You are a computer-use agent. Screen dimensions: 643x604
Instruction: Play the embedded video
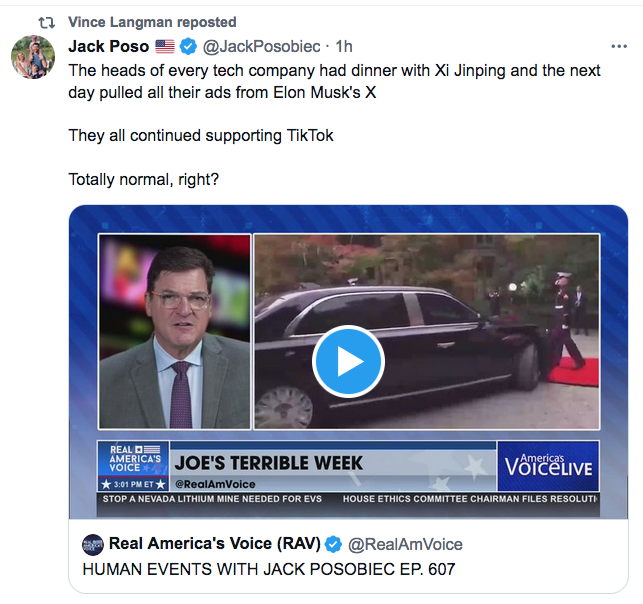pyautogui.click(x=348, y=362)
